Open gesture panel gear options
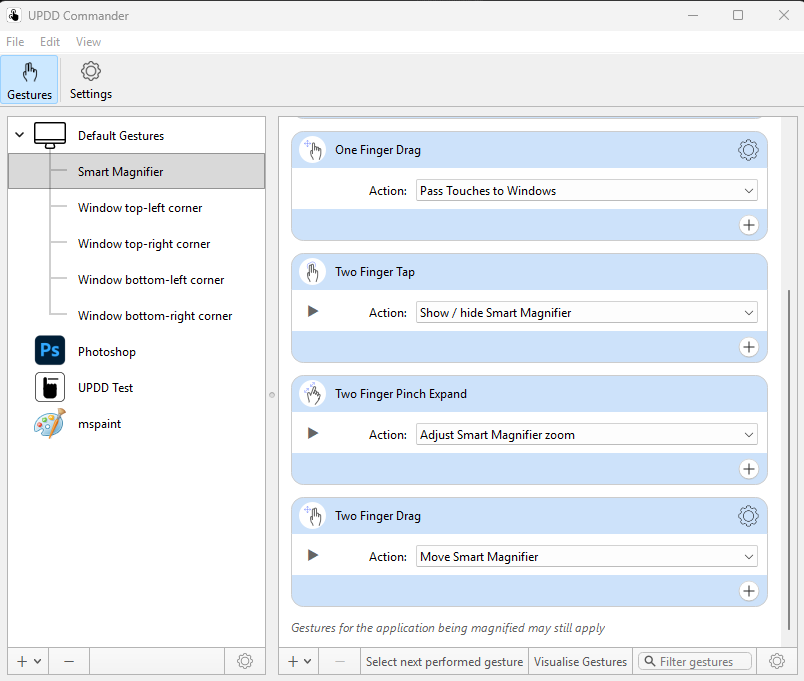This screenshot has width=804, height=681. pyautogui.click(x=777, y=662)
